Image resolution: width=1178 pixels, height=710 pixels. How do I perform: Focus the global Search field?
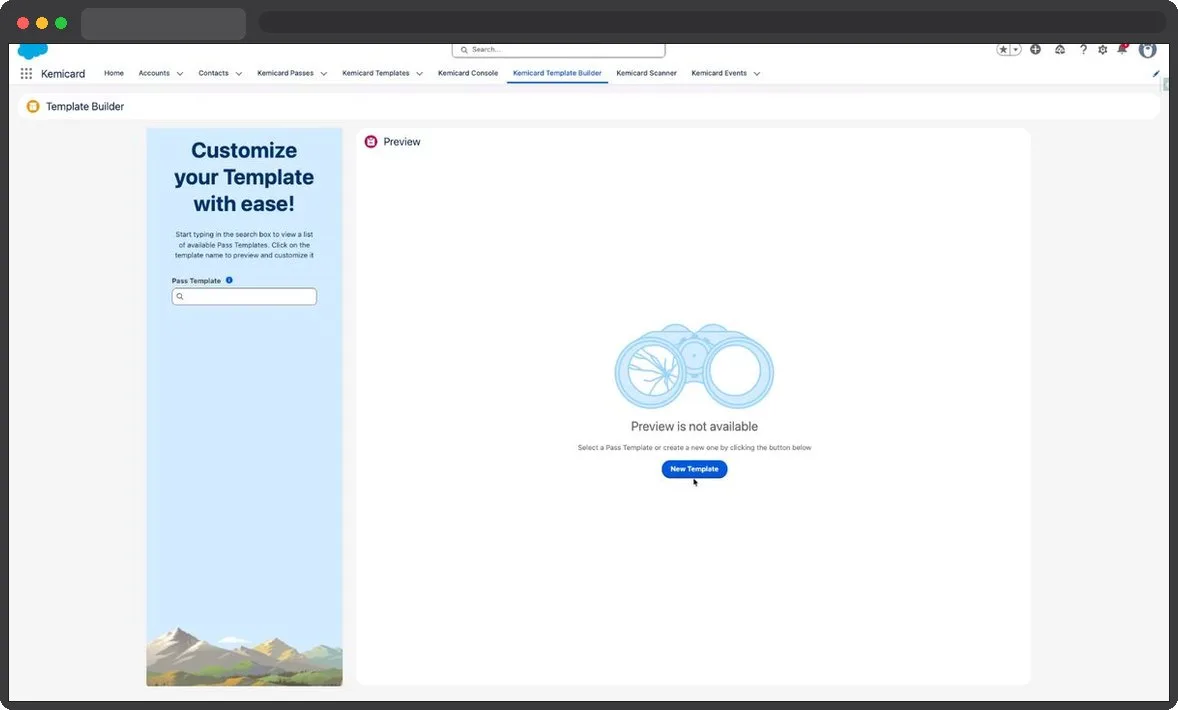click(x=558, y=50)
